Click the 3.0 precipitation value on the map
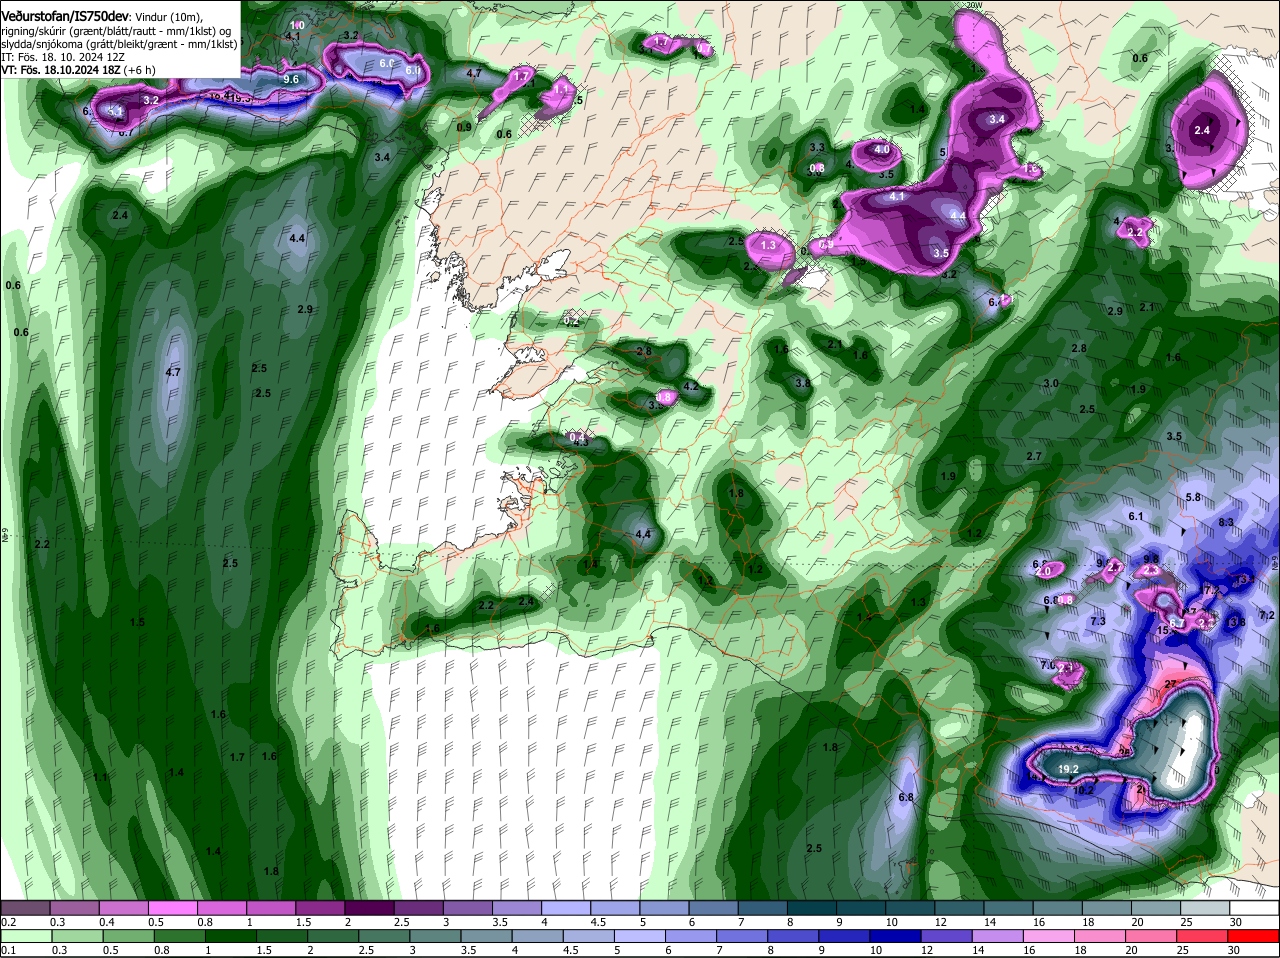The image size is (1280, 958). tap(1051, 384)
